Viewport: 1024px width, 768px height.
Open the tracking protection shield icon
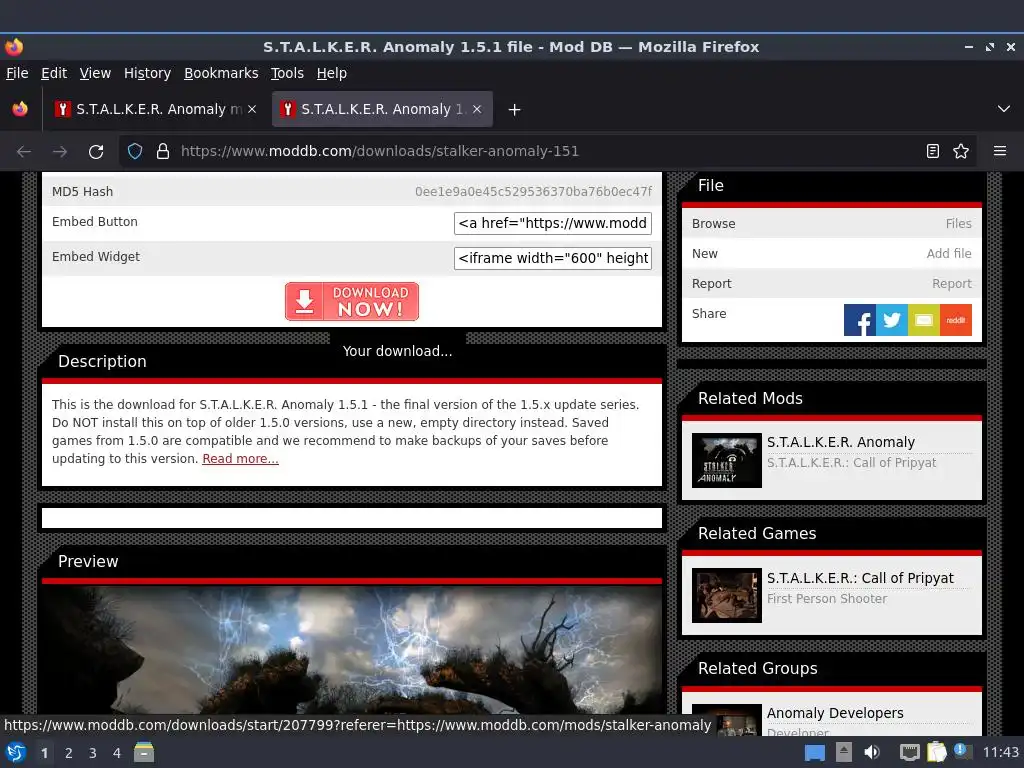(x=135, y=152)
